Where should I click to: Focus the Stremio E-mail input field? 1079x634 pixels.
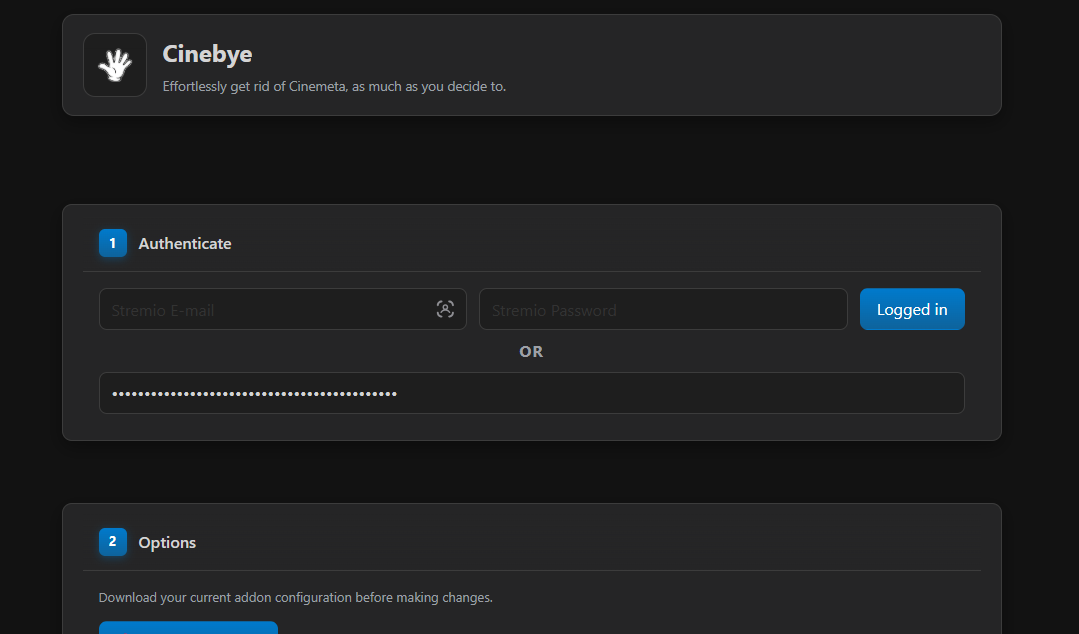[x=265, y=310]
